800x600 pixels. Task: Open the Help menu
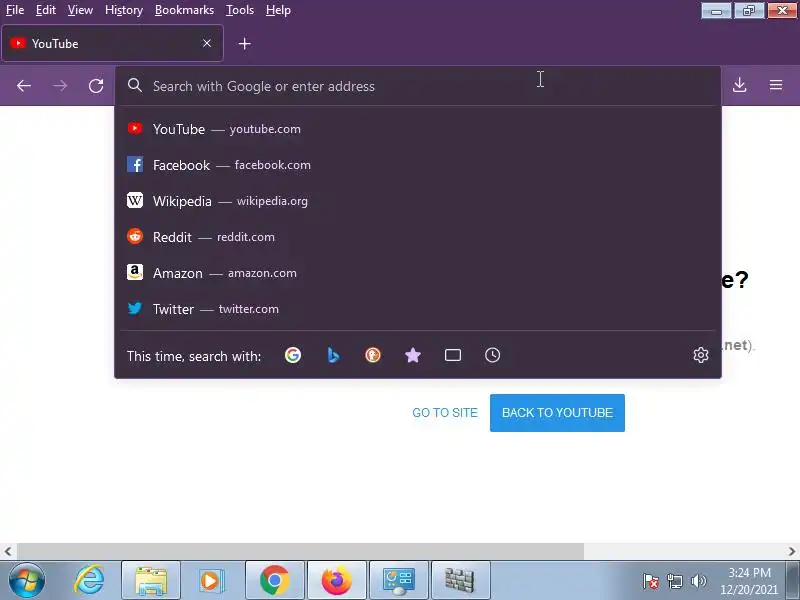click(x=278, y=10)
